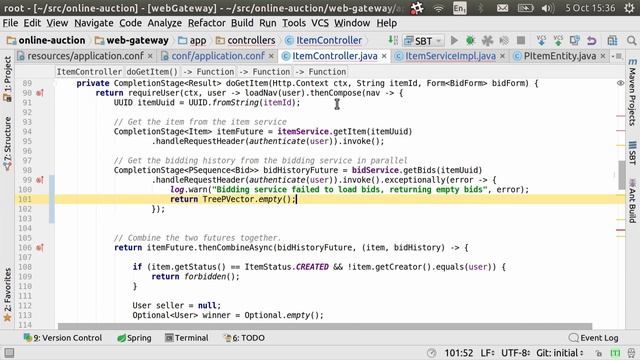
Task: Click the UTF-8 encoding selector
Action: [x=515, y=353]
